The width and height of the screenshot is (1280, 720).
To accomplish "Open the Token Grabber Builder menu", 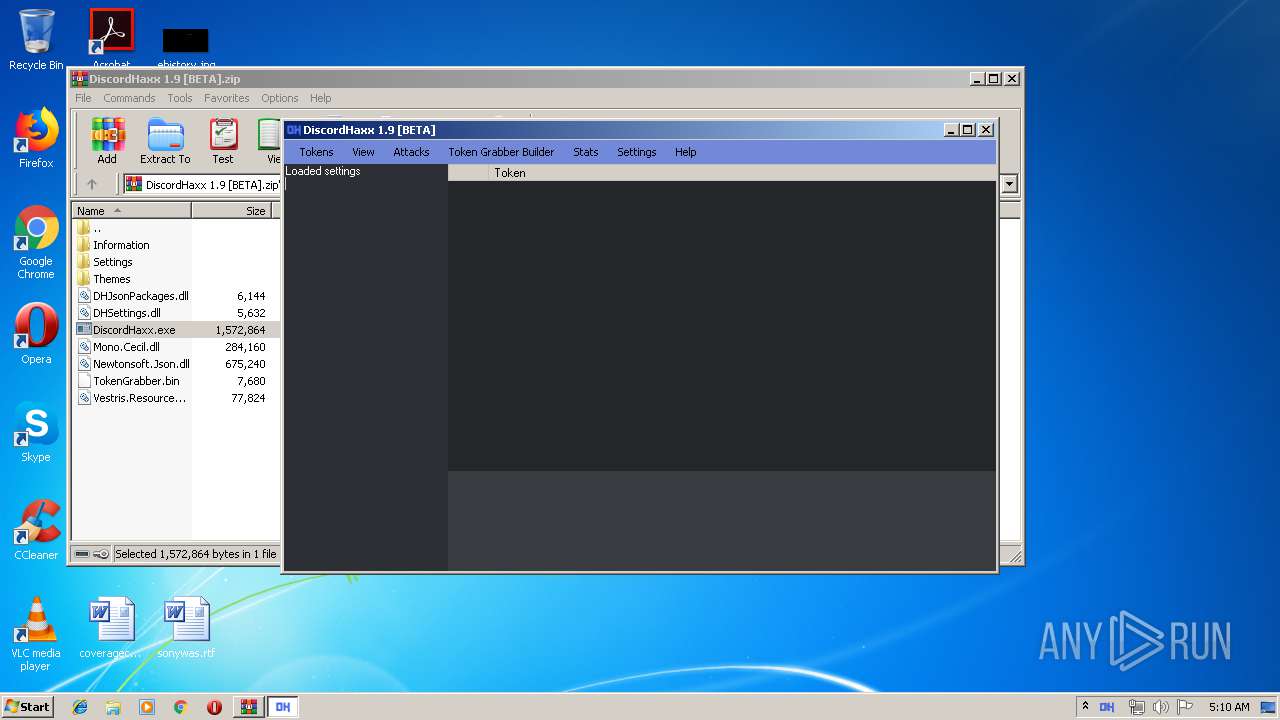I will pos(501,152).
